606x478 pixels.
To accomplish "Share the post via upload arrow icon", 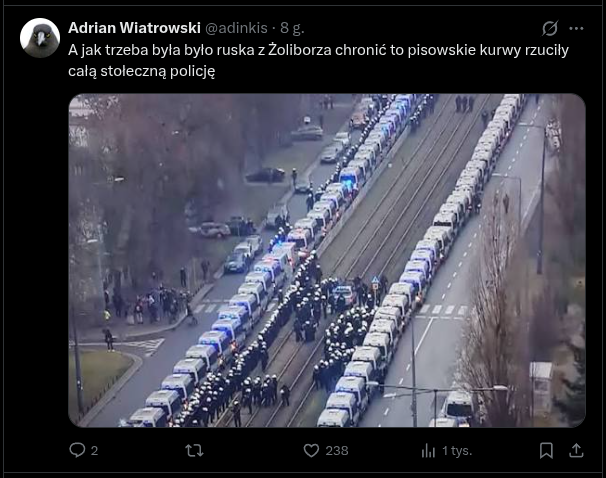I will click(576, 450).
